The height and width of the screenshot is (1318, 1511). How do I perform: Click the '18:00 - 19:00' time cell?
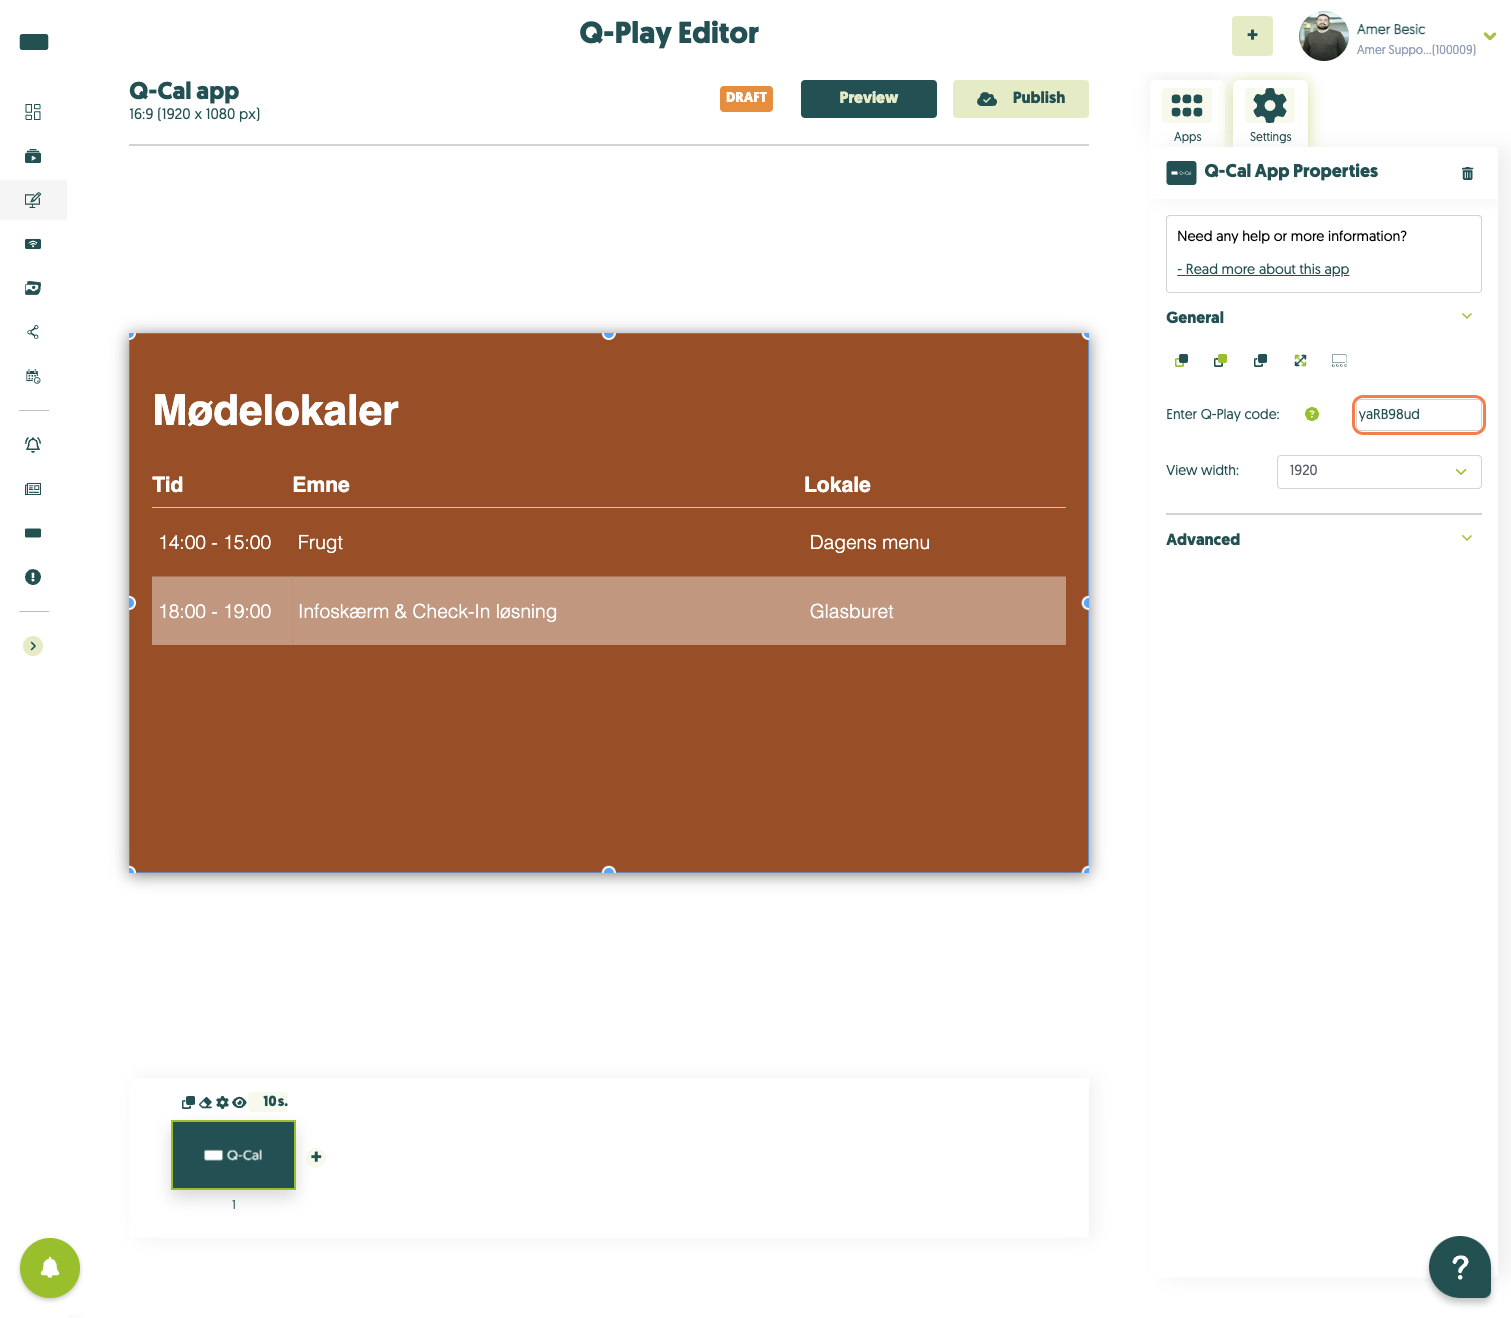point(215,611)
